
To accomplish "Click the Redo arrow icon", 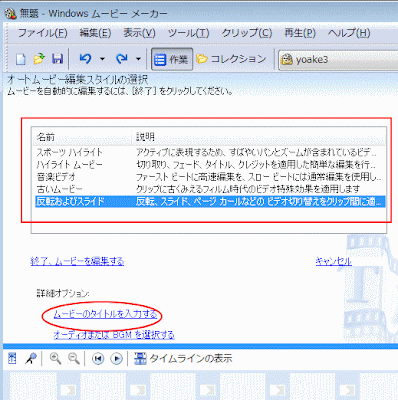I will click(x=121, y=59).
